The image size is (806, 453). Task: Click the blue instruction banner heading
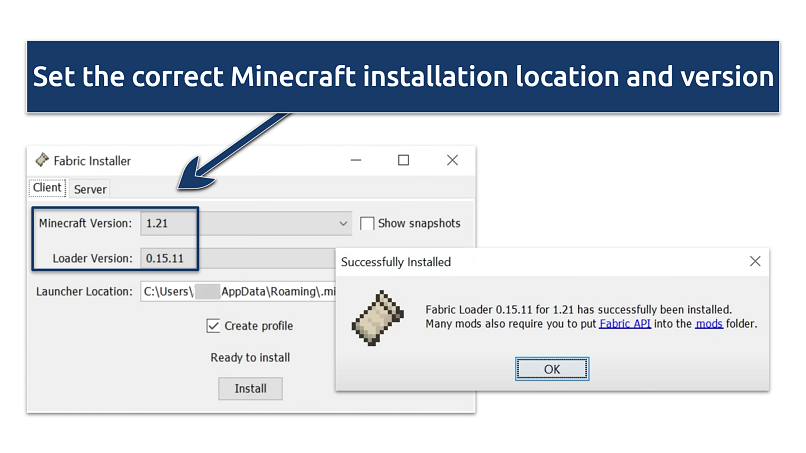pyautogui.click(x=403, y=76)
